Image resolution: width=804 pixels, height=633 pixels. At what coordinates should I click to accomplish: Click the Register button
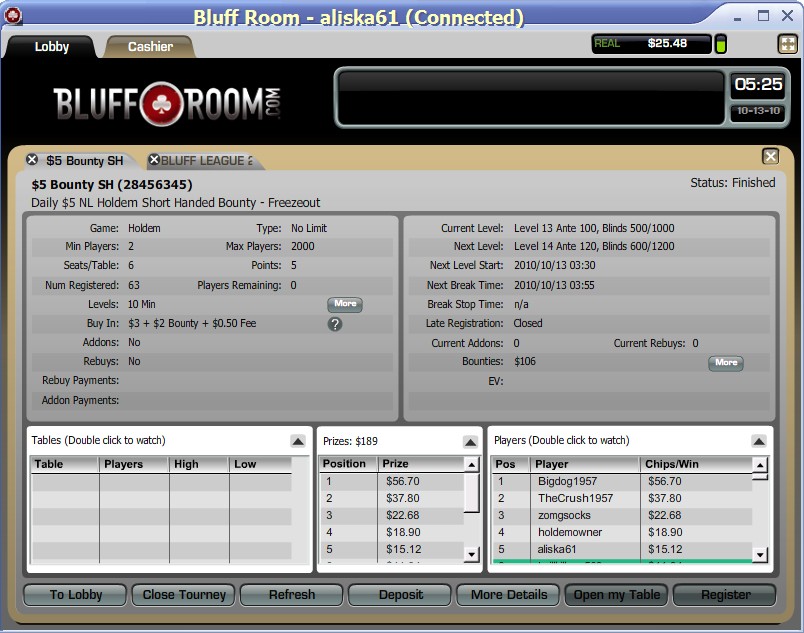(725, 595)
